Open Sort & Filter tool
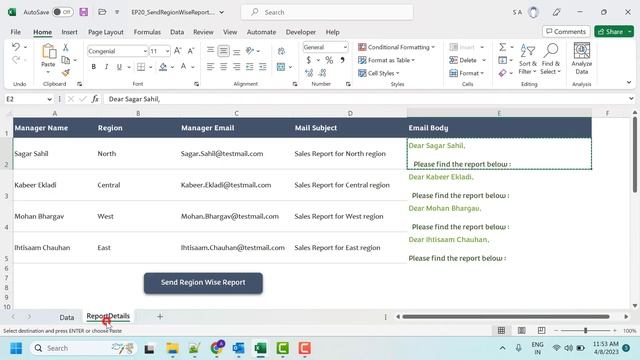640x360 pixels. [x=528, y=60]
